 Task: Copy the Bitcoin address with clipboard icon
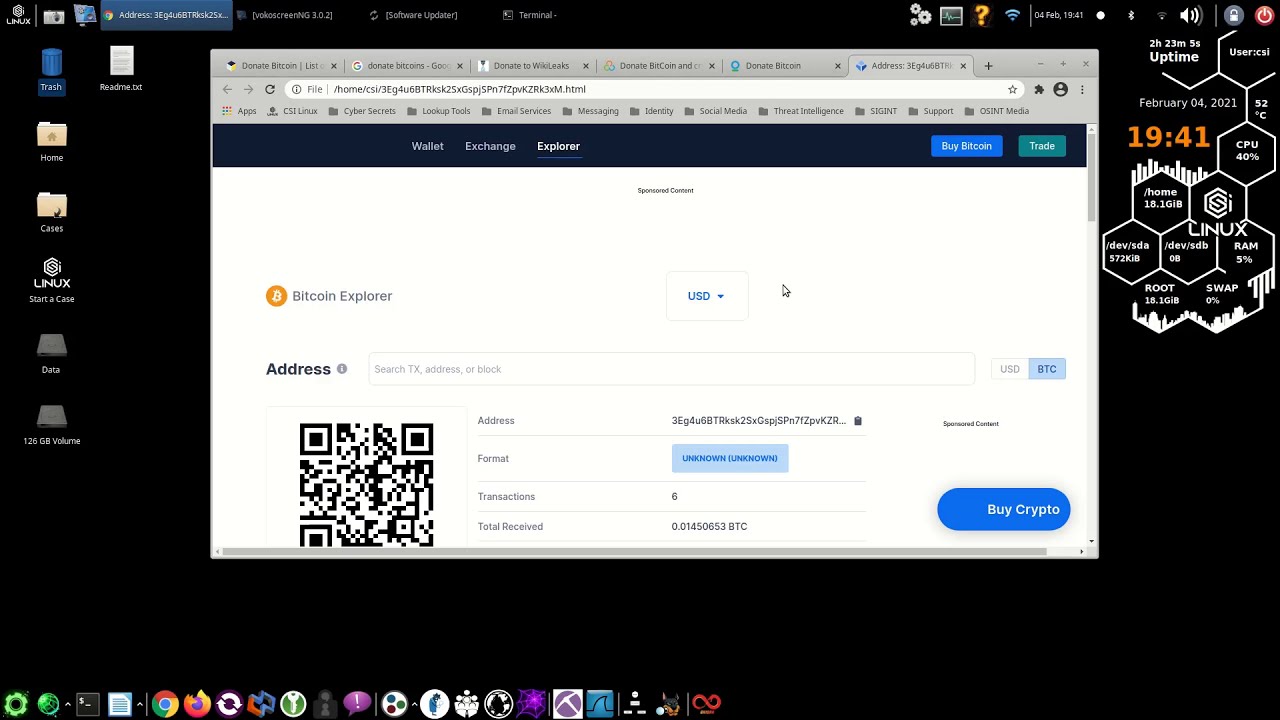(x=858, y=421)
